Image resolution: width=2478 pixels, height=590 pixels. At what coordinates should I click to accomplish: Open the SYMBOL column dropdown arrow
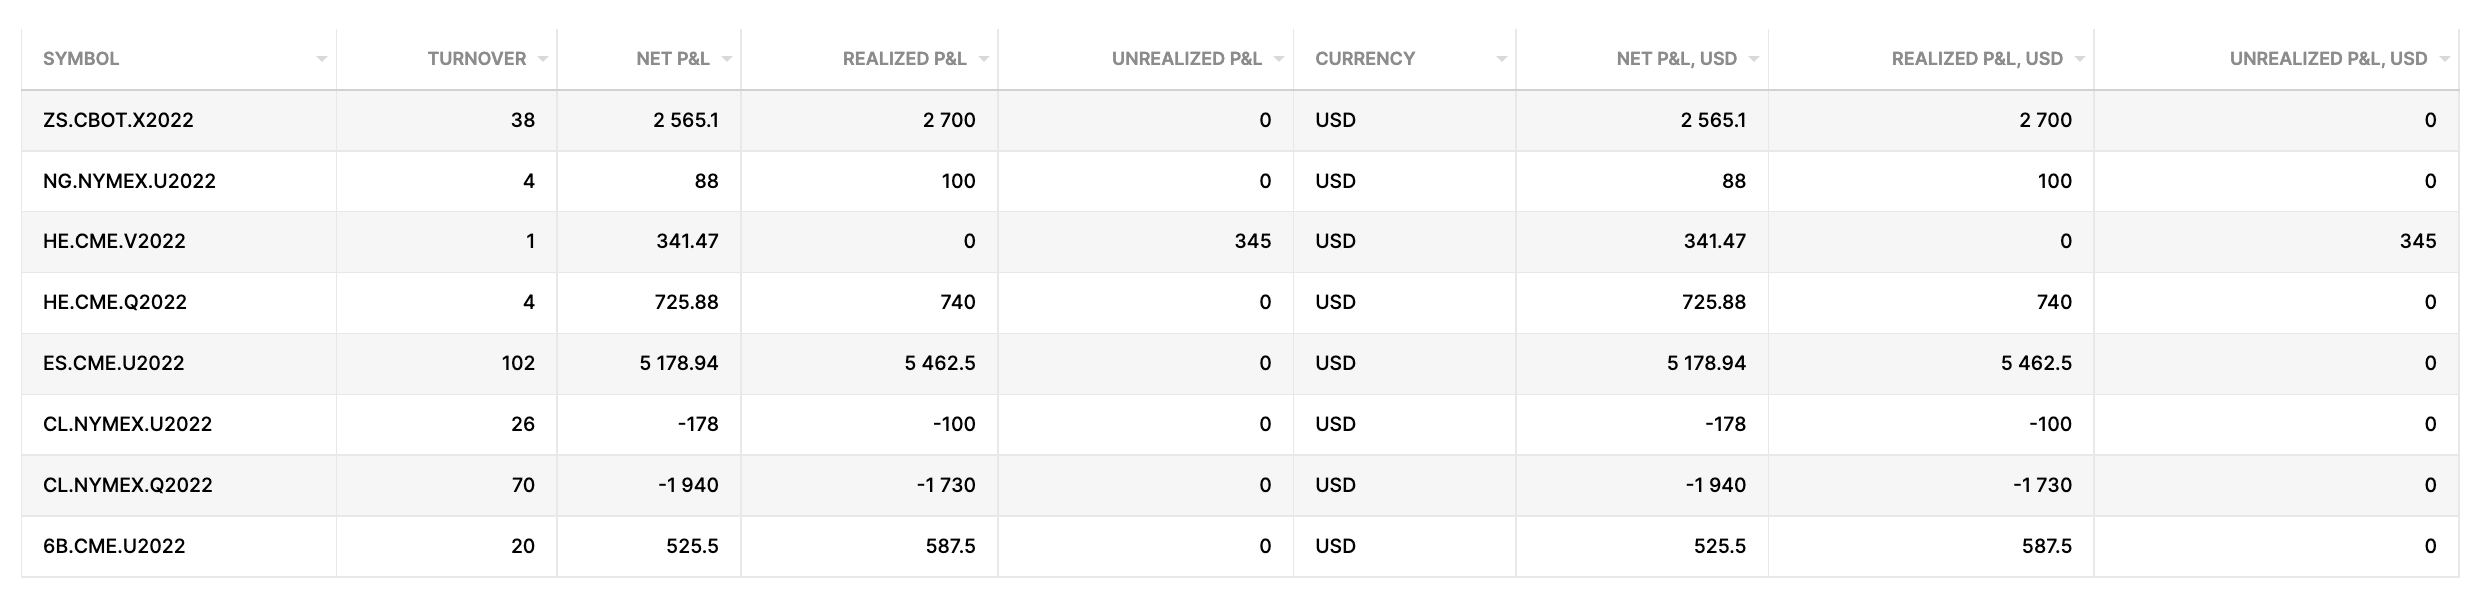pyautogui.click(x=321, y=60)
